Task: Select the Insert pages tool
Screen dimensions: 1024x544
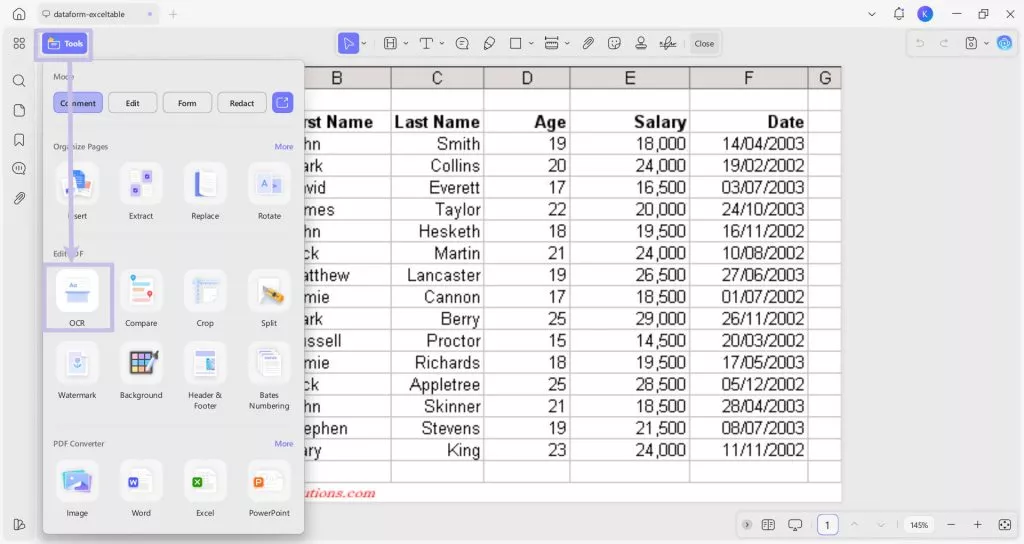Action: pyautogui.click(x=77, y=191)
